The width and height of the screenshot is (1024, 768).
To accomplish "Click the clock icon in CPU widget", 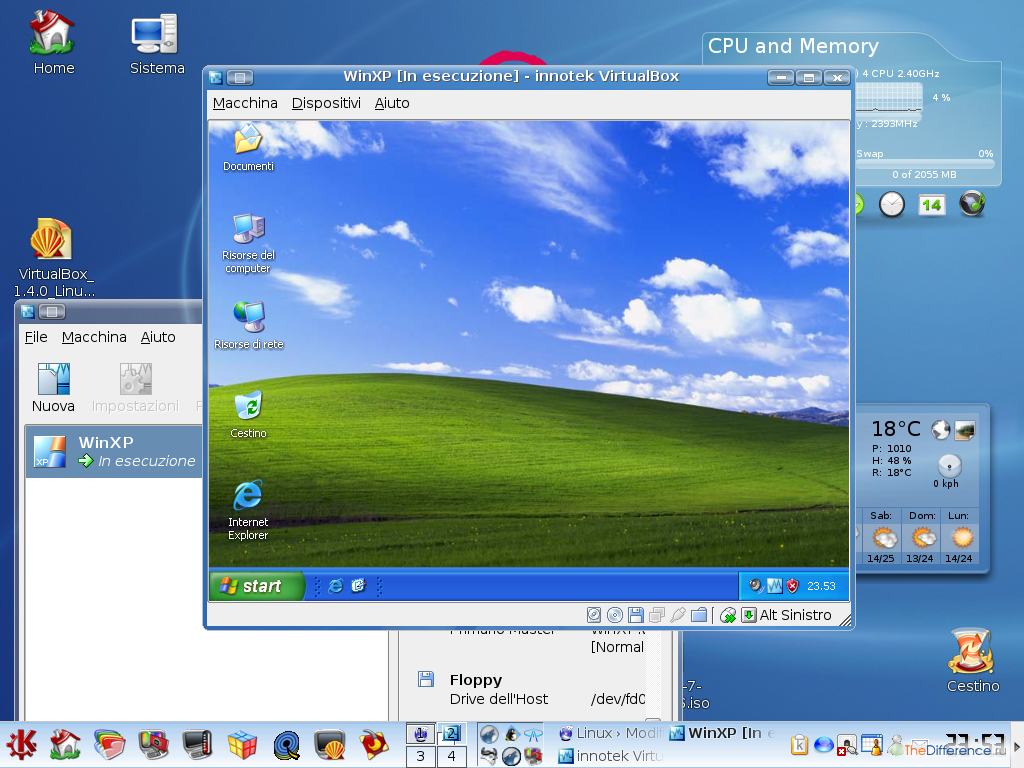I will pos(891,204).
